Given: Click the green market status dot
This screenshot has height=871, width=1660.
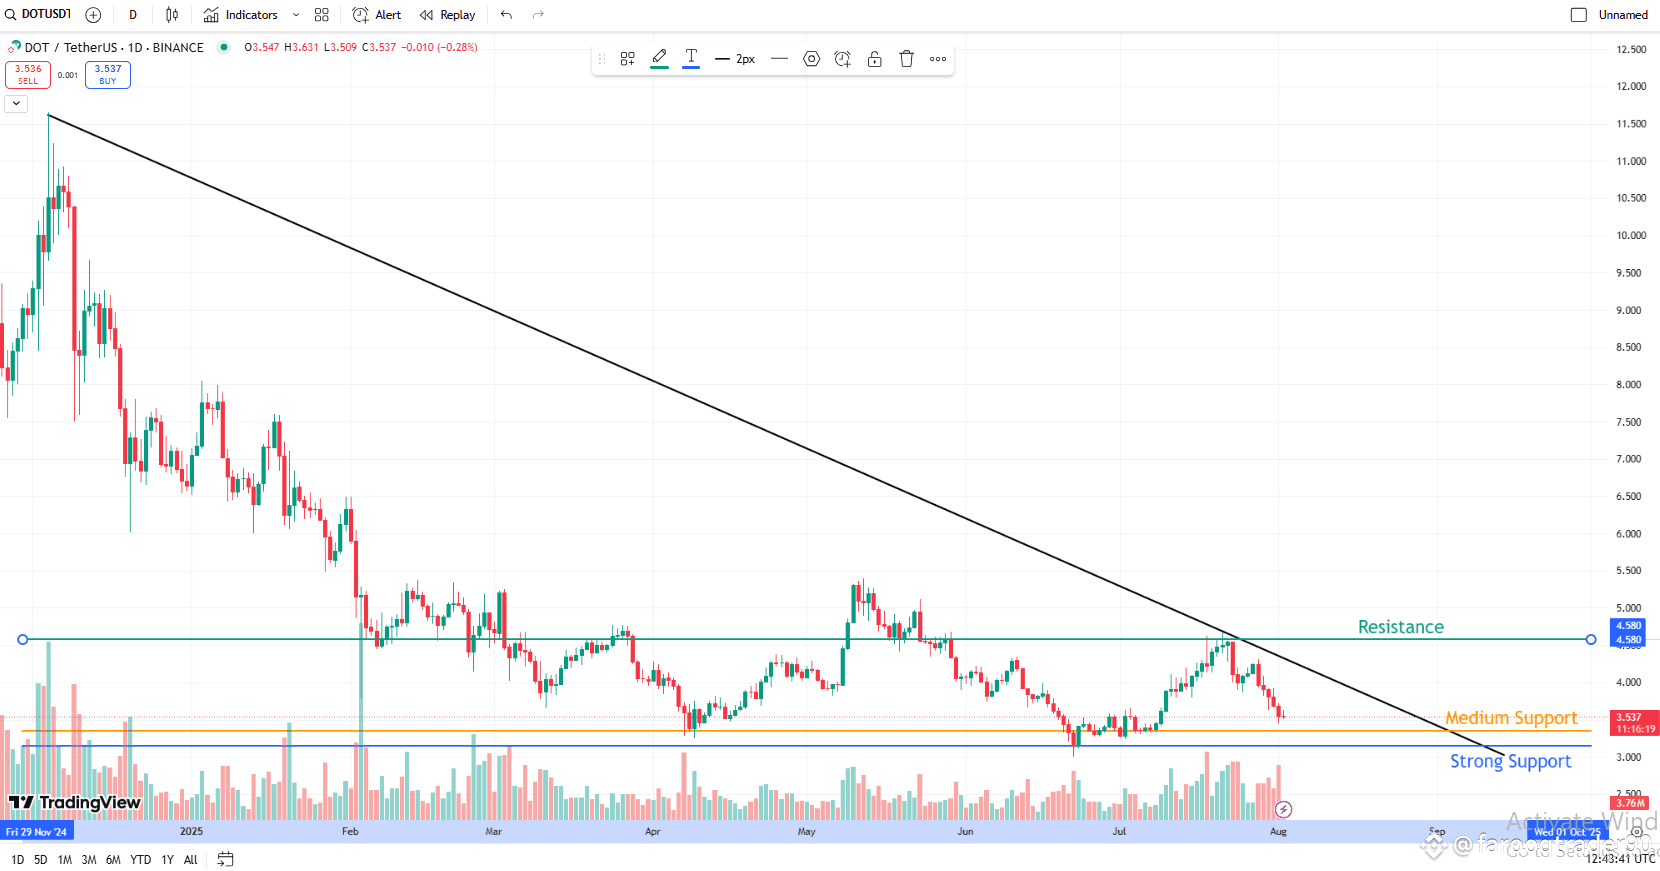Looking at the screenshot, I should [224, 47].
